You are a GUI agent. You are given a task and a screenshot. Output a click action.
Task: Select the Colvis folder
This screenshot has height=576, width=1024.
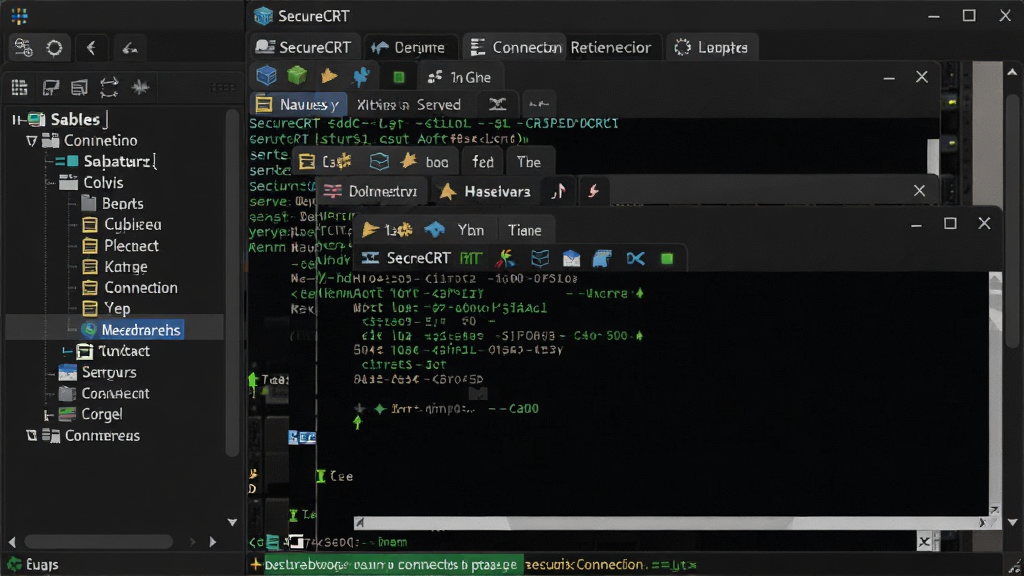coord(103,183)
